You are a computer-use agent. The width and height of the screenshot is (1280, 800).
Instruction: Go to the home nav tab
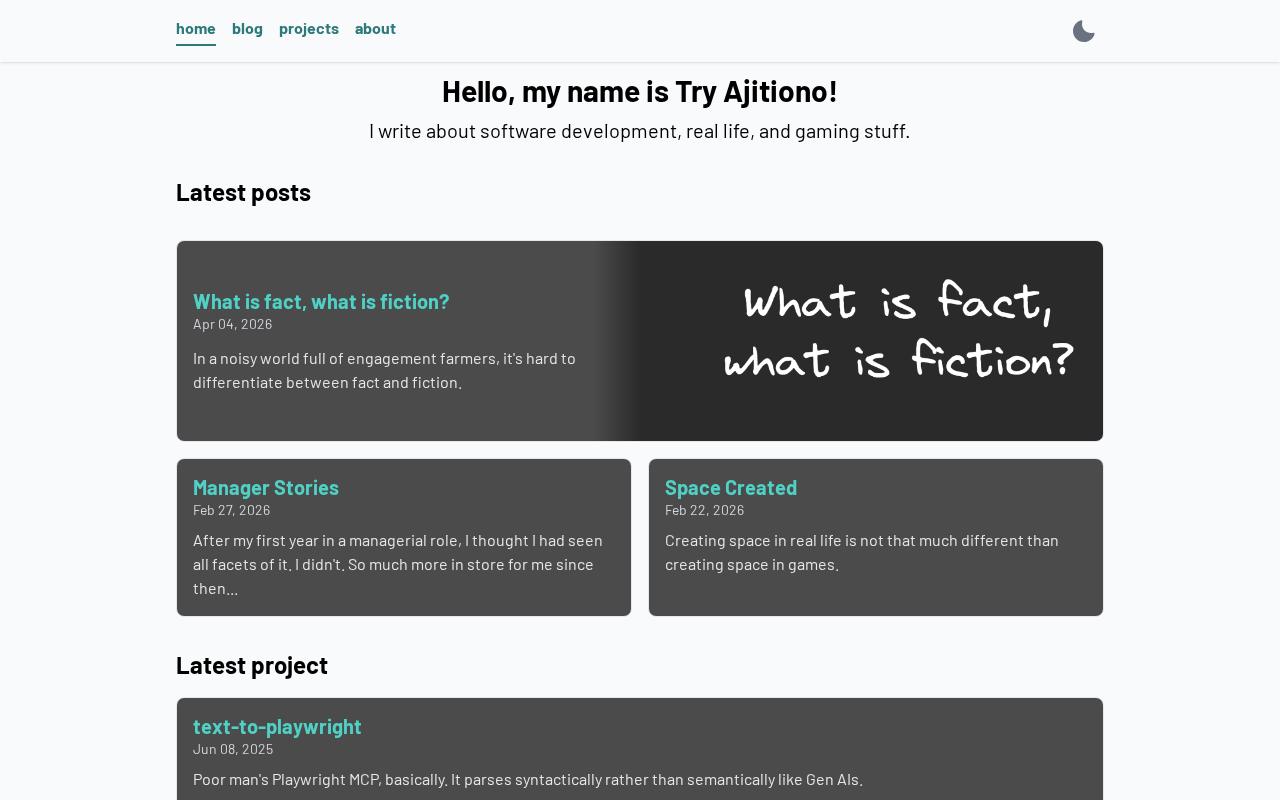[196, 29]
